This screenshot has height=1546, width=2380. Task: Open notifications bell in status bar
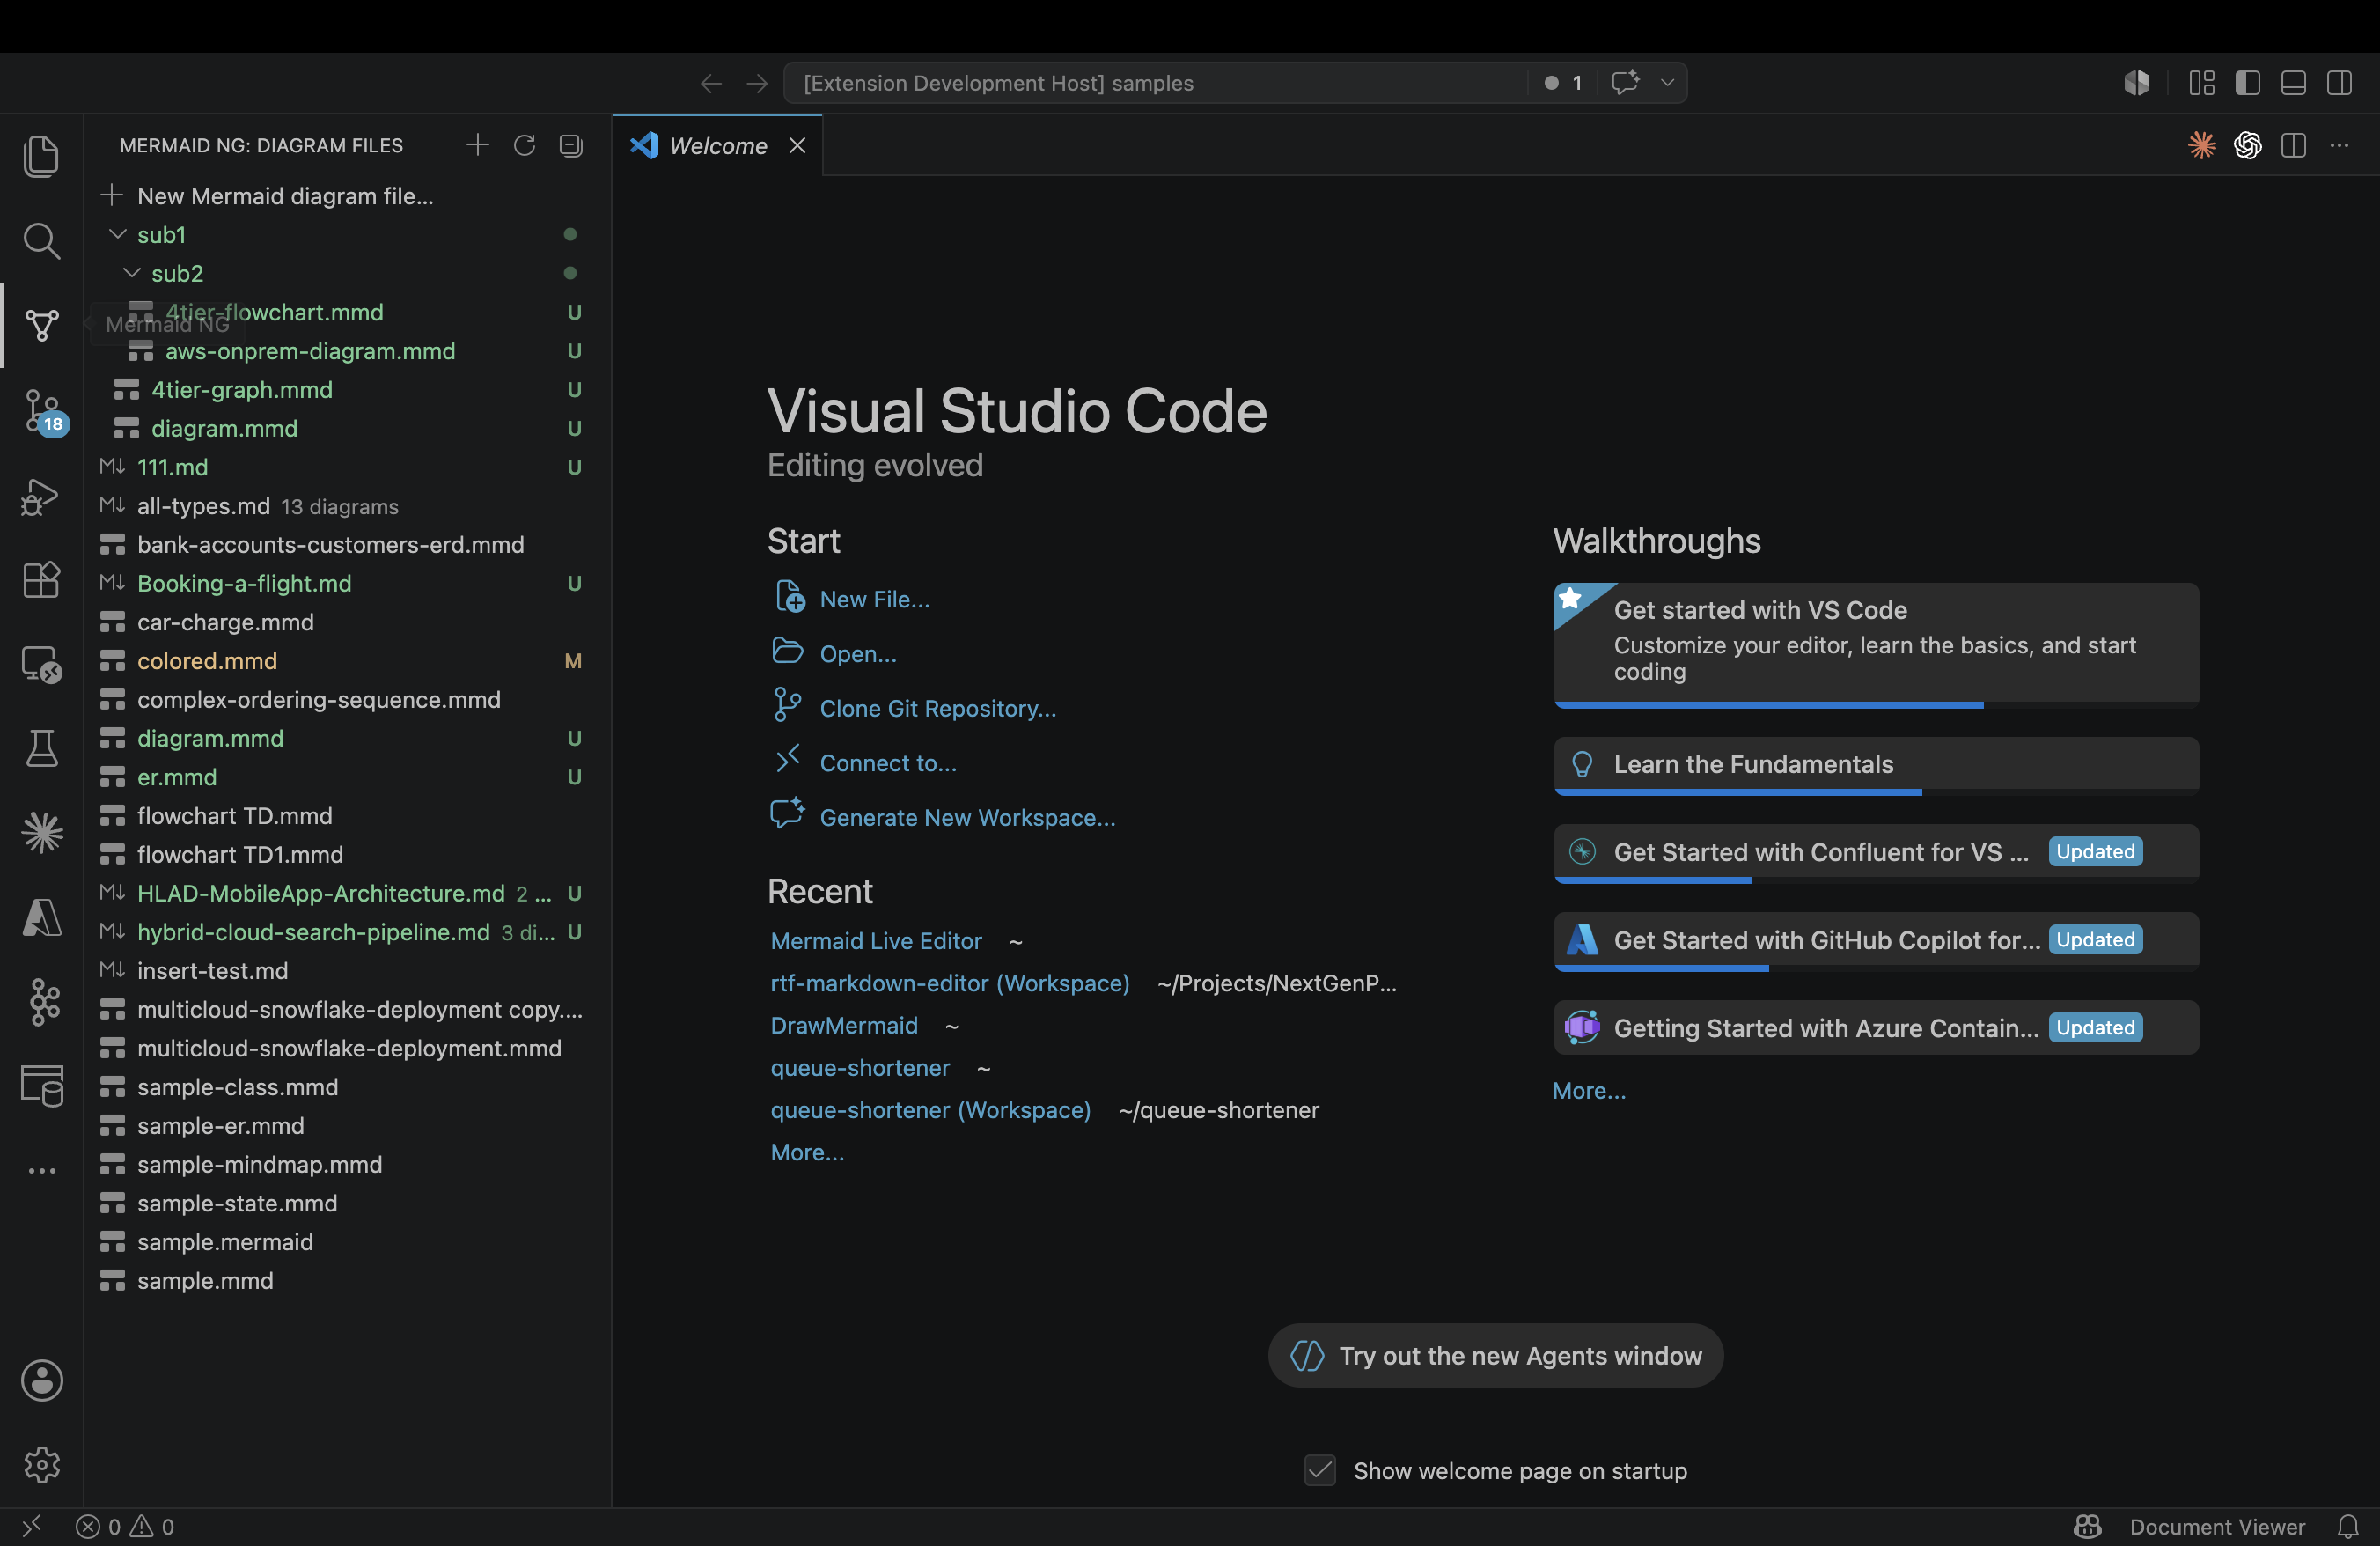(x=2347, y=1527)
